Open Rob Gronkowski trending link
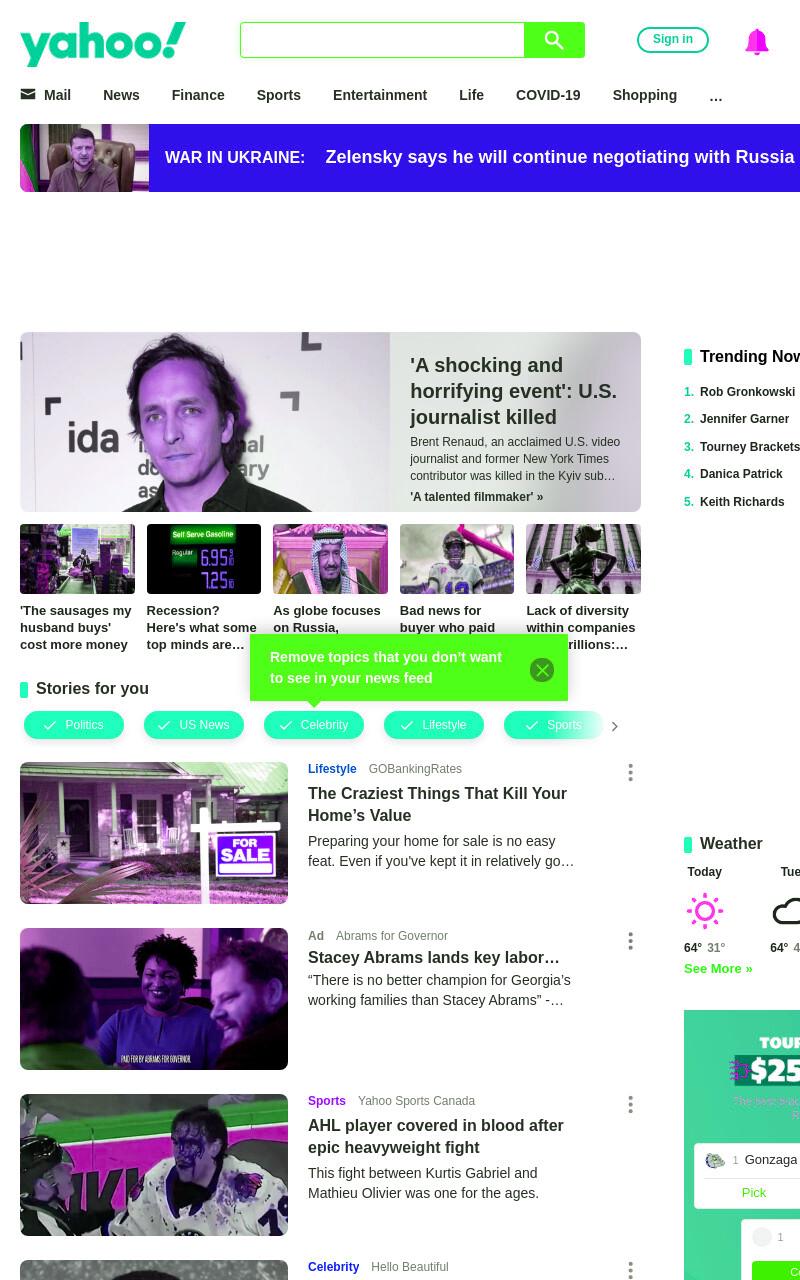This screenshot has height=1280, width=800. point(747,392)
